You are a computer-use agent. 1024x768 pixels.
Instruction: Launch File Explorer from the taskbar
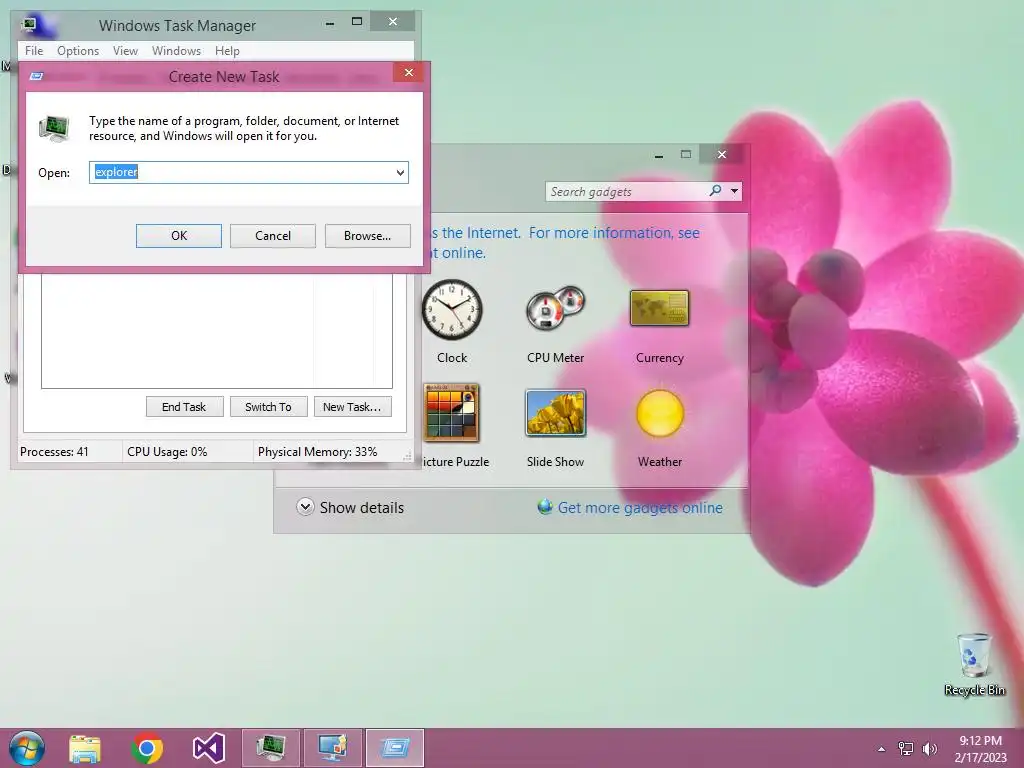click(x=85, y=748)
